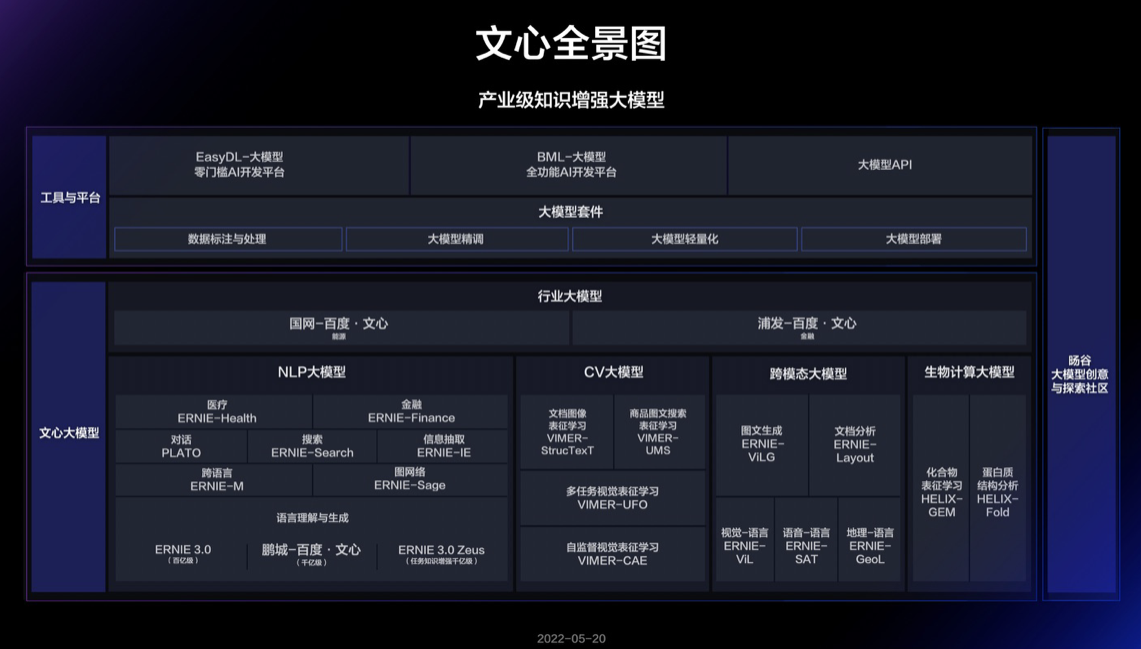The width and height of the screenshot is (1141, 649).
Task: Select the 语言理解与生成 label
Action: tap(312, 518)
